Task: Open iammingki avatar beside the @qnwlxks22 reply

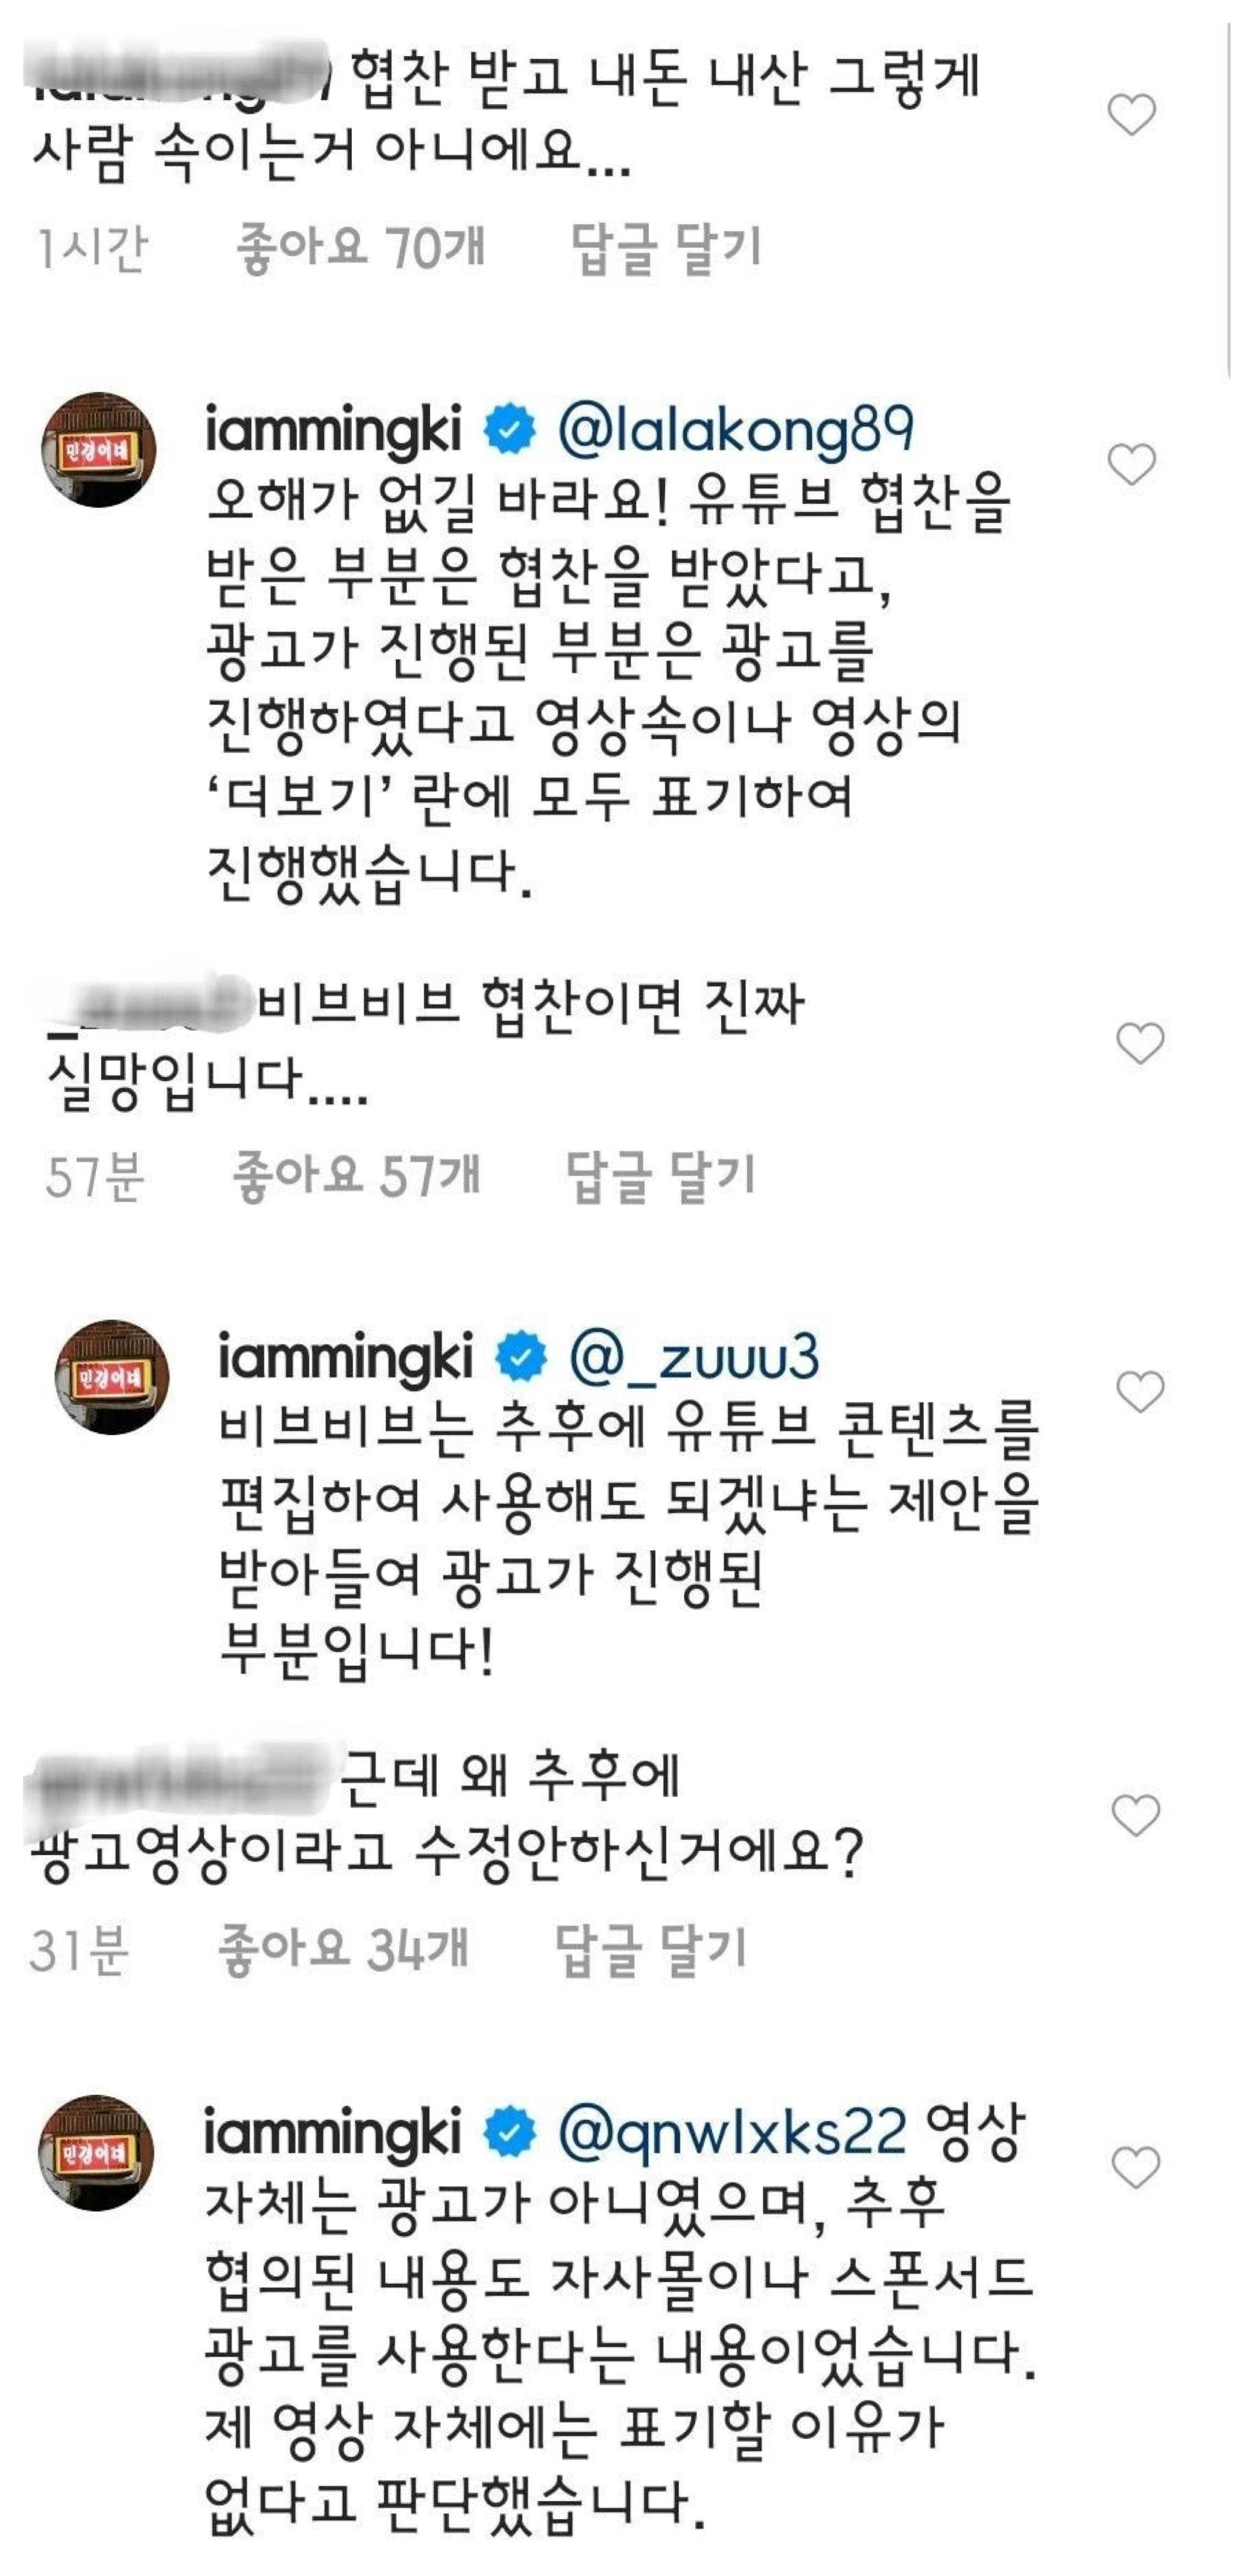Action: pos(96,2152)
